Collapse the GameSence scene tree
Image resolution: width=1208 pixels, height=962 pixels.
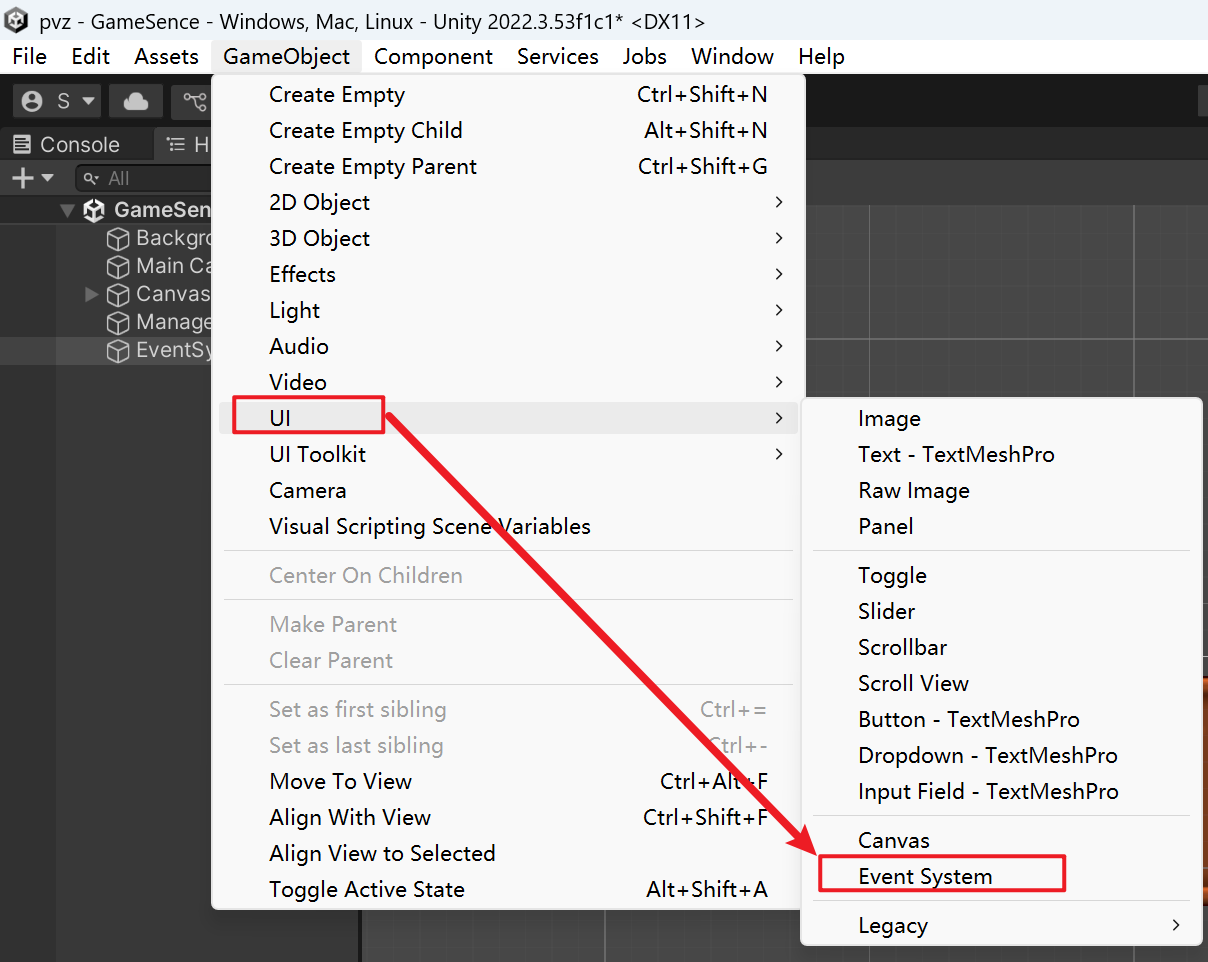pyautogui.click(x=67, y=210)
